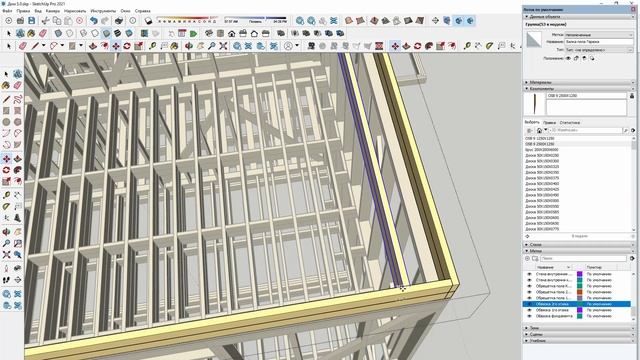Select the Shaded With Textures style icon
Screen dimensions: 640x360
pyautogui.click(x=118, y=33)
